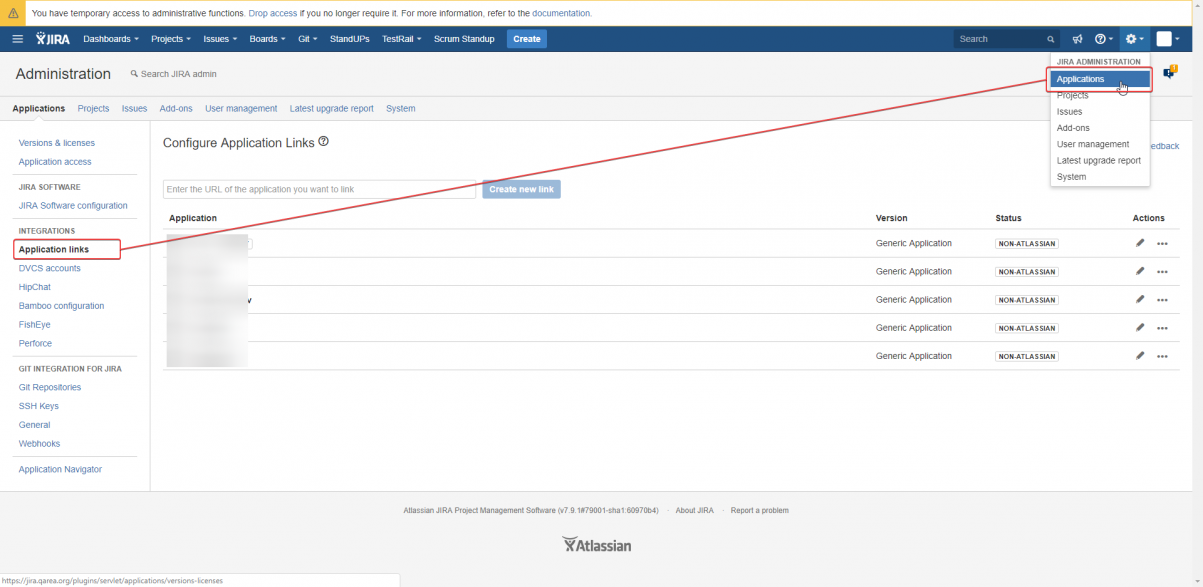Open SSH Keys in sidebar
This screenshot has height=587, width=1203.
[39, 406]
